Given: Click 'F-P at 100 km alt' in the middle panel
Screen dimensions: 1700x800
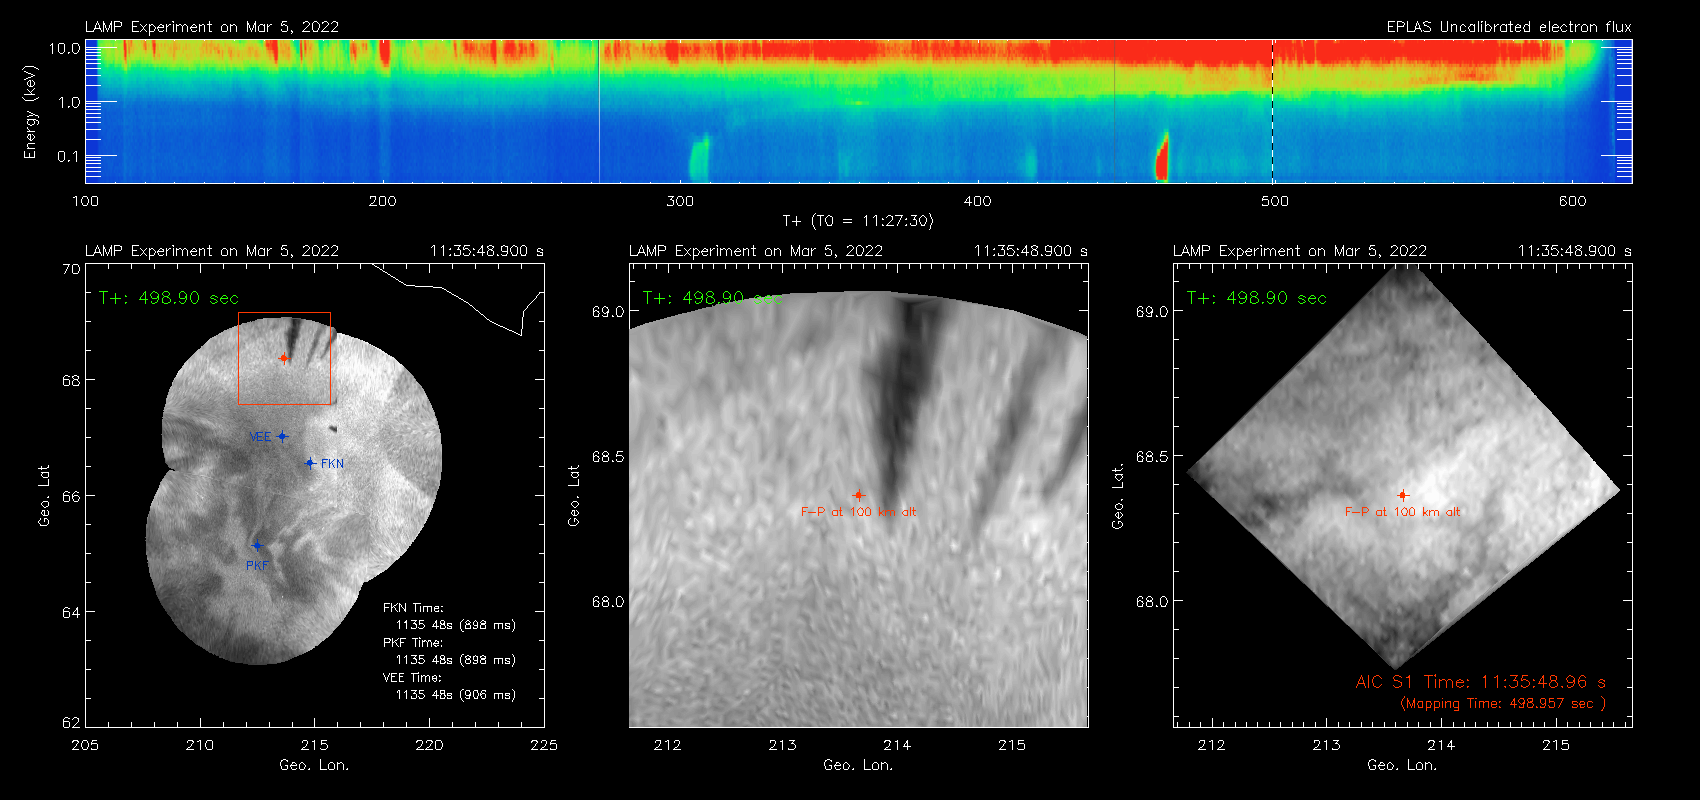Looking at the screenshot, I should pos(858,512).
